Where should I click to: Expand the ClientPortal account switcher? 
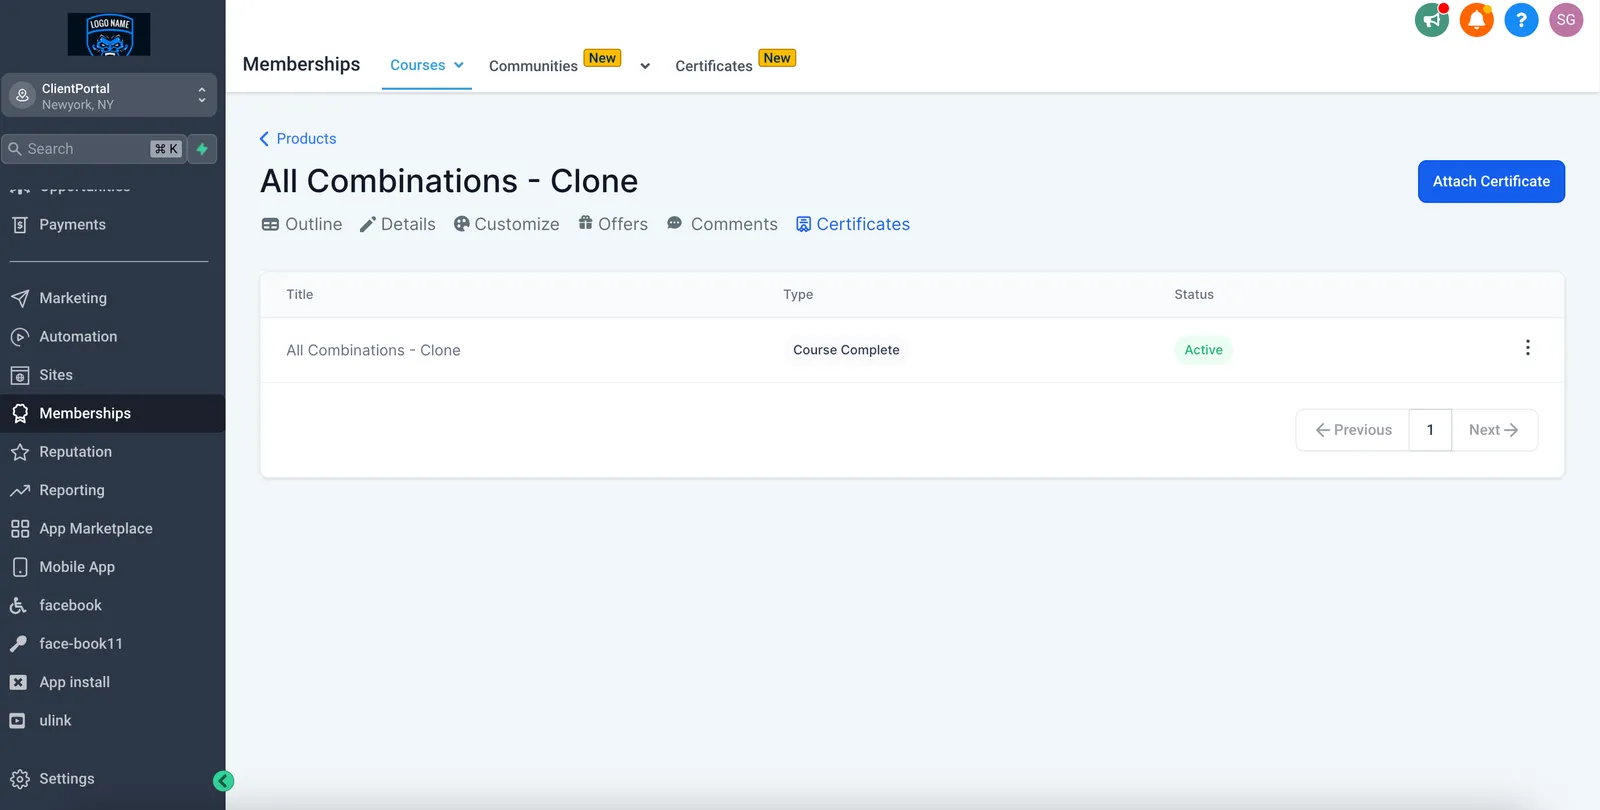pyautogui.click(x=109, y=96)
